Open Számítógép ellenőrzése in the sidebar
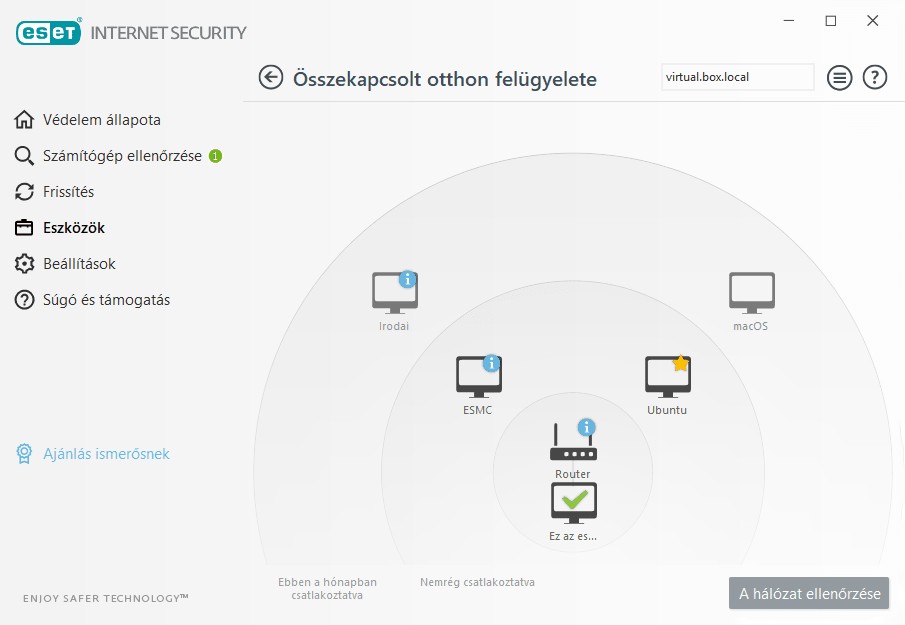This screenshot has height=625, width=905. [x=122, y=156]
